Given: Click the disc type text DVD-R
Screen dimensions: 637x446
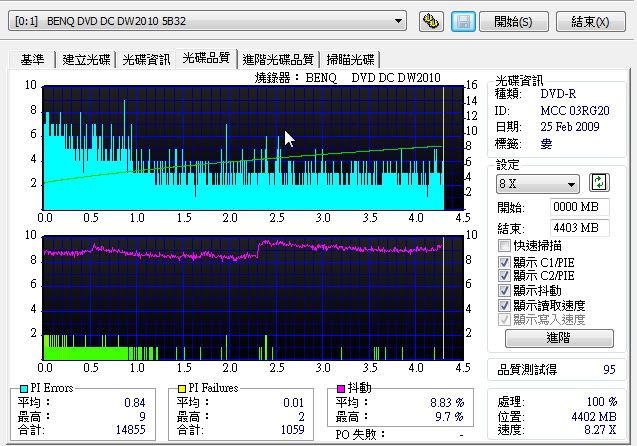Looking at the screenshot, I should (558, 94).
